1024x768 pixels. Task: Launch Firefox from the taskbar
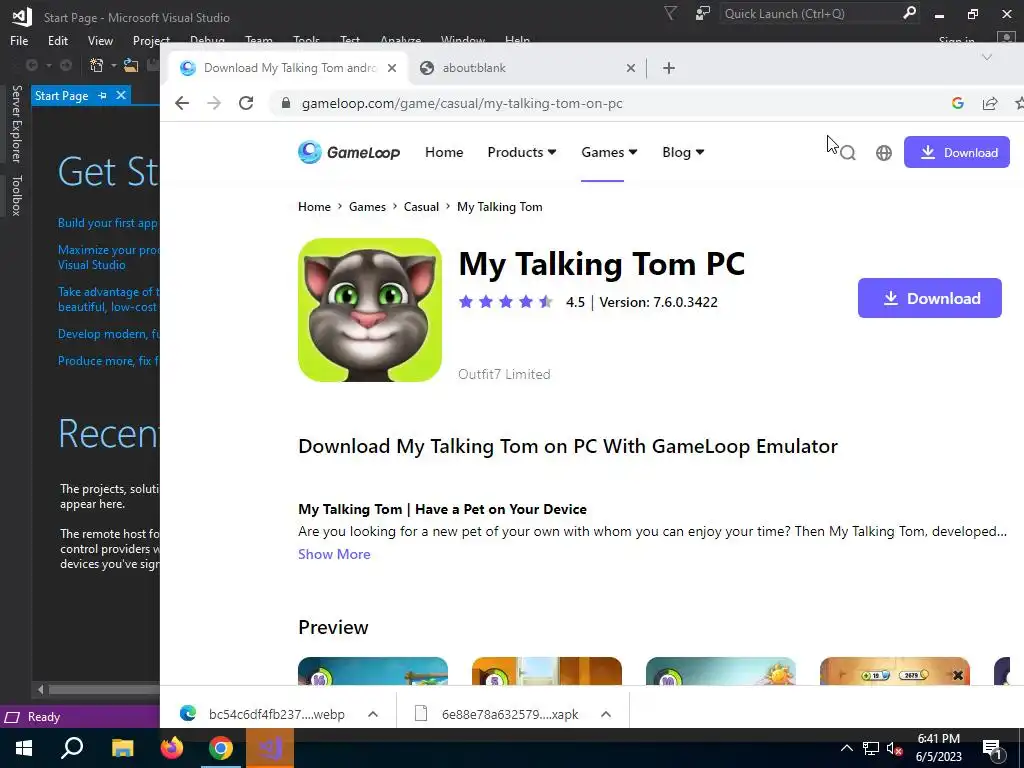coord(172,748)
